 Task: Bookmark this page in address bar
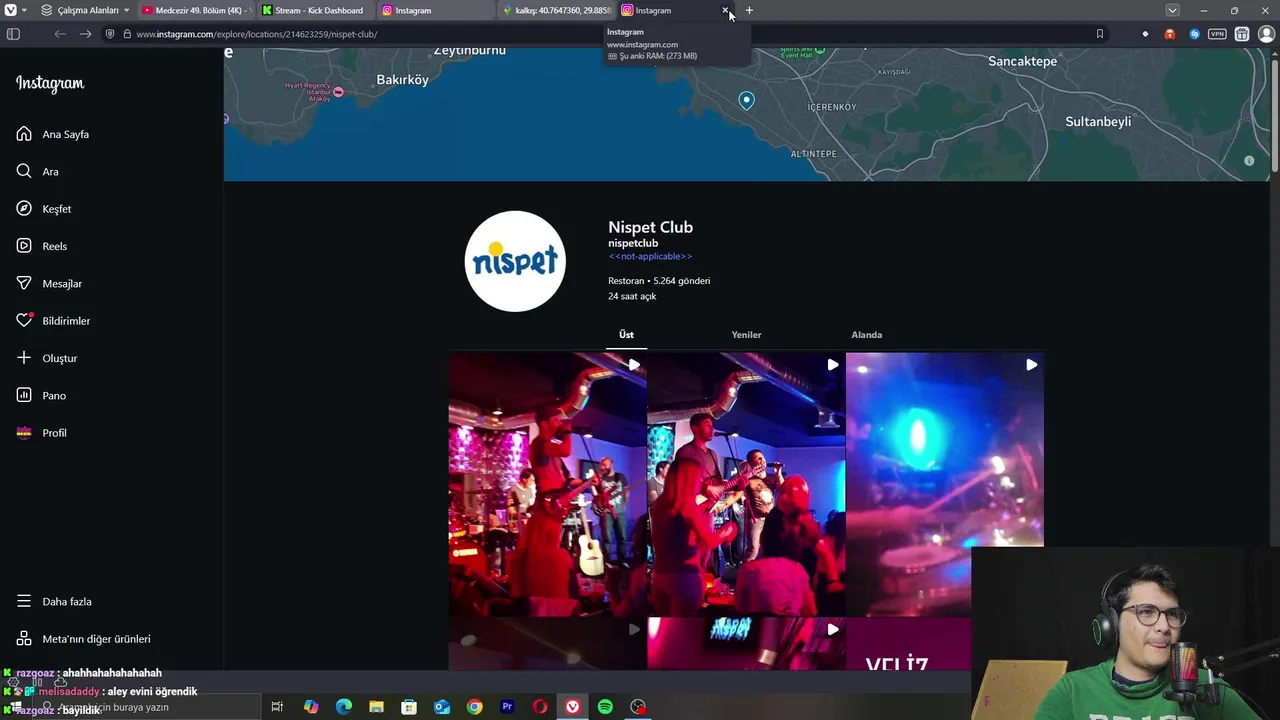tap(1099, 34)
